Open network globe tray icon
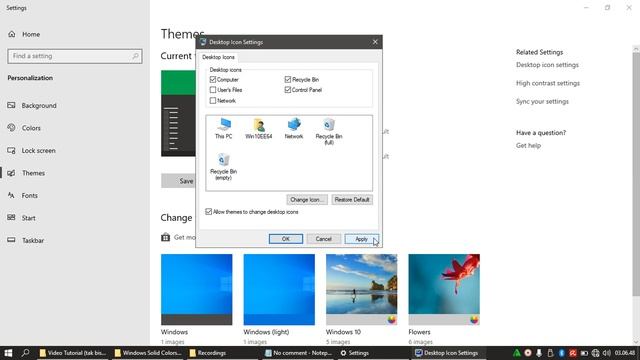This screenshot has height=360, width=640. pos(596,353)
